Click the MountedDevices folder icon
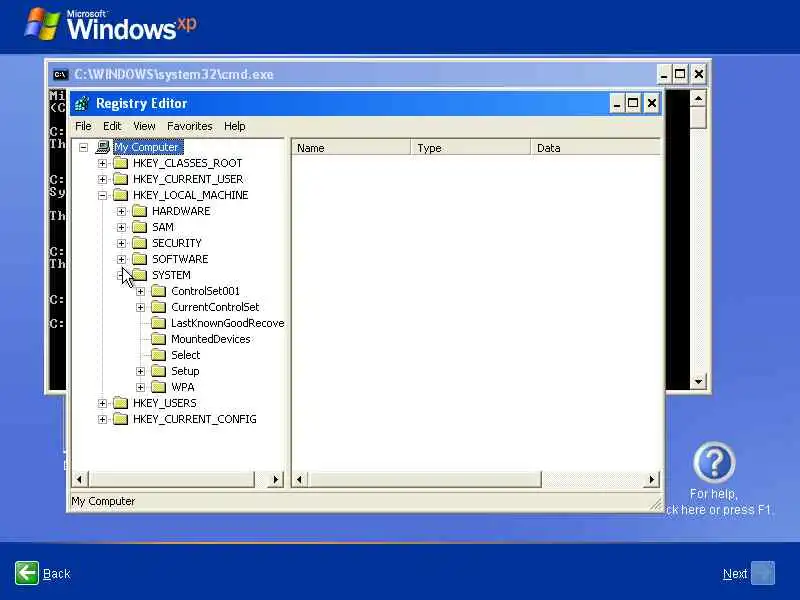 point(159,339)
